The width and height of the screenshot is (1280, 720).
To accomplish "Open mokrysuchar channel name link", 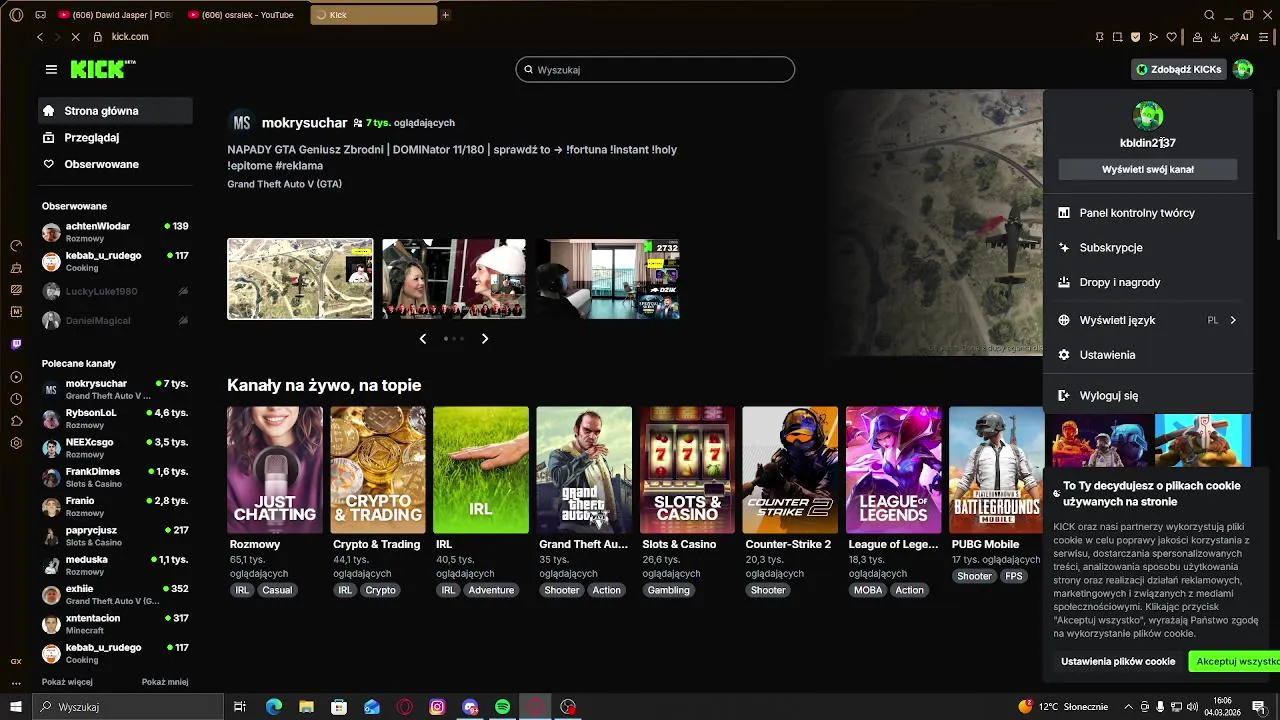I will (x=304, y=123).
